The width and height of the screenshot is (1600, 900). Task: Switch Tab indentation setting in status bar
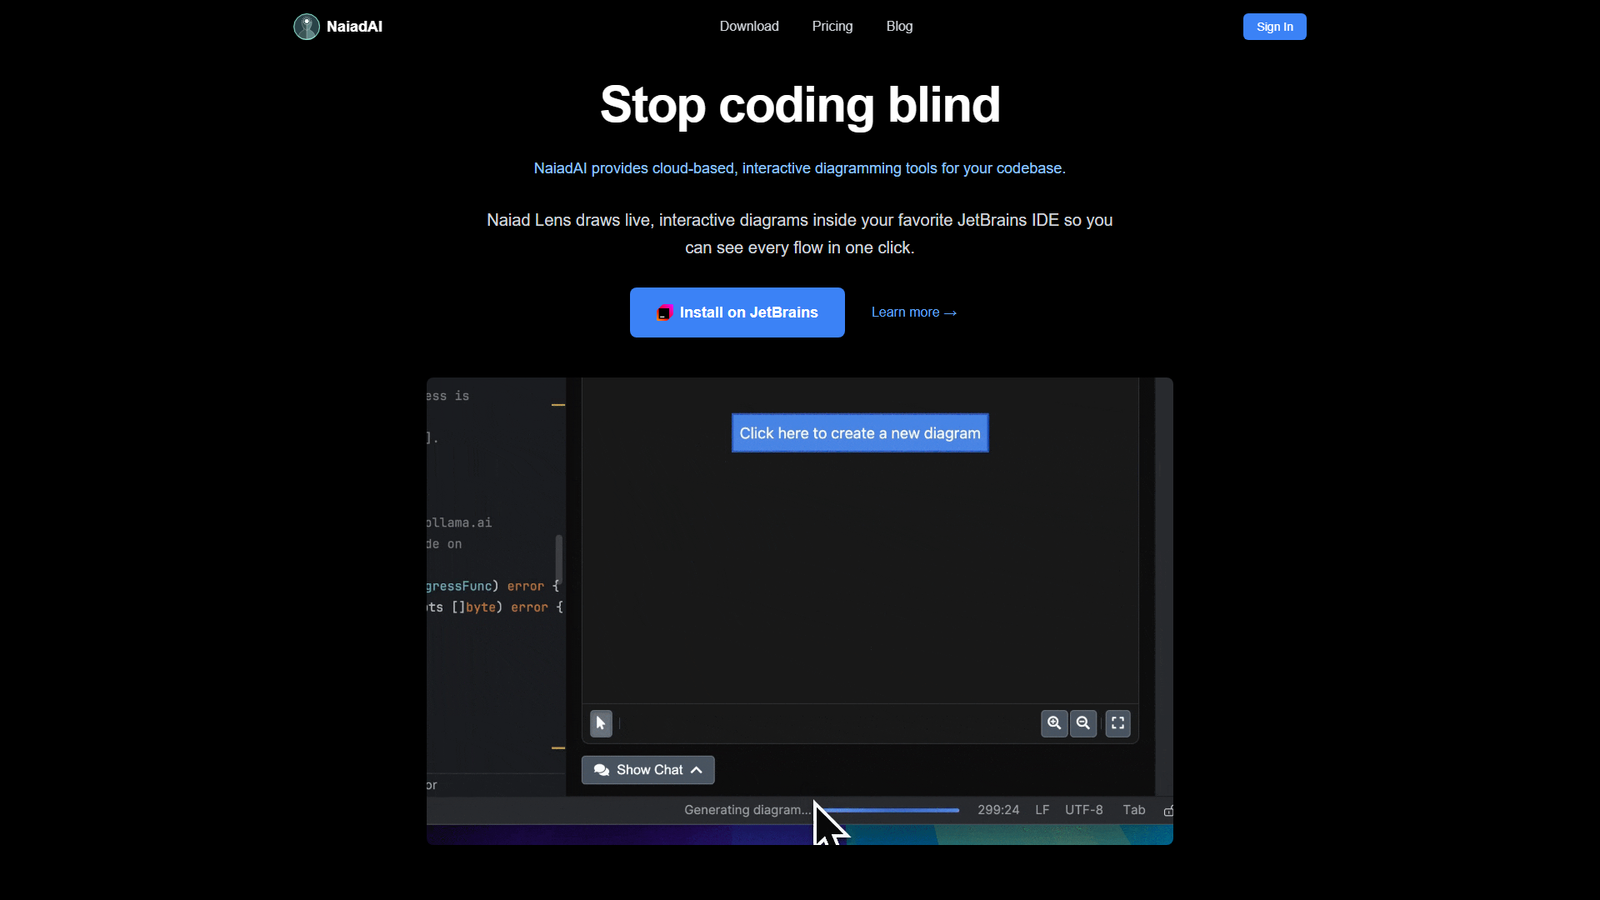1133,810
